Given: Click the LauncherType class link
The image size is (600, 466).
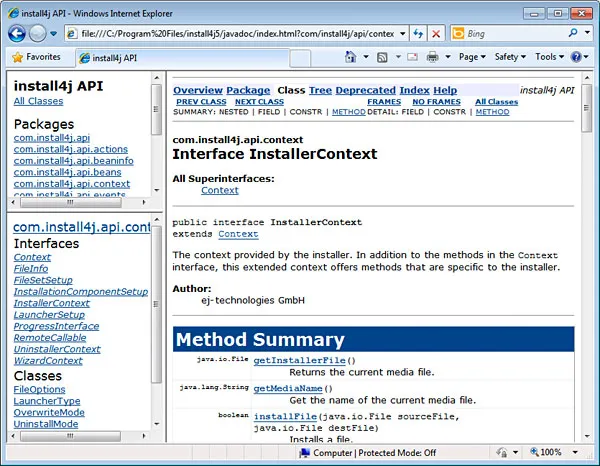Looking at the screenshot, I should 47,401.
